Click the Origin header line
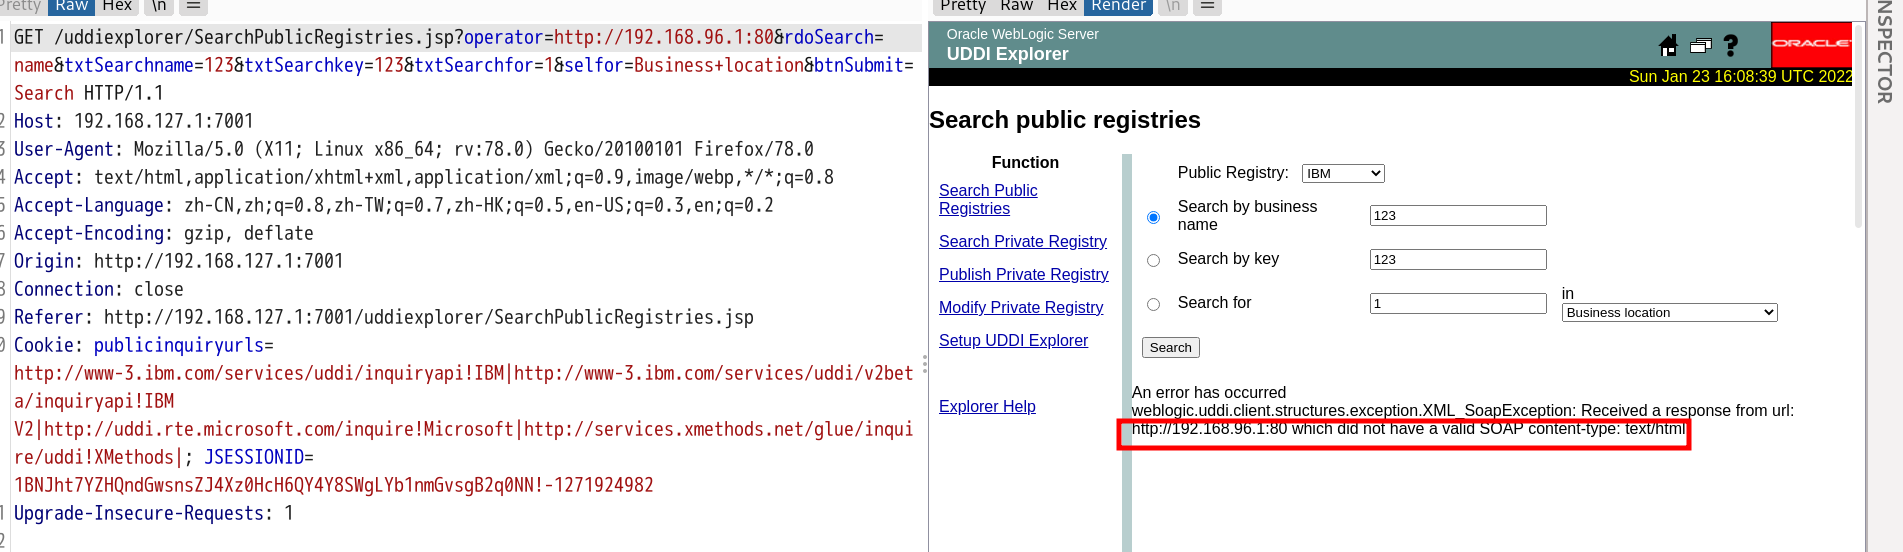The width and height of the screenshot is (1903, 552). coord(179,261)
